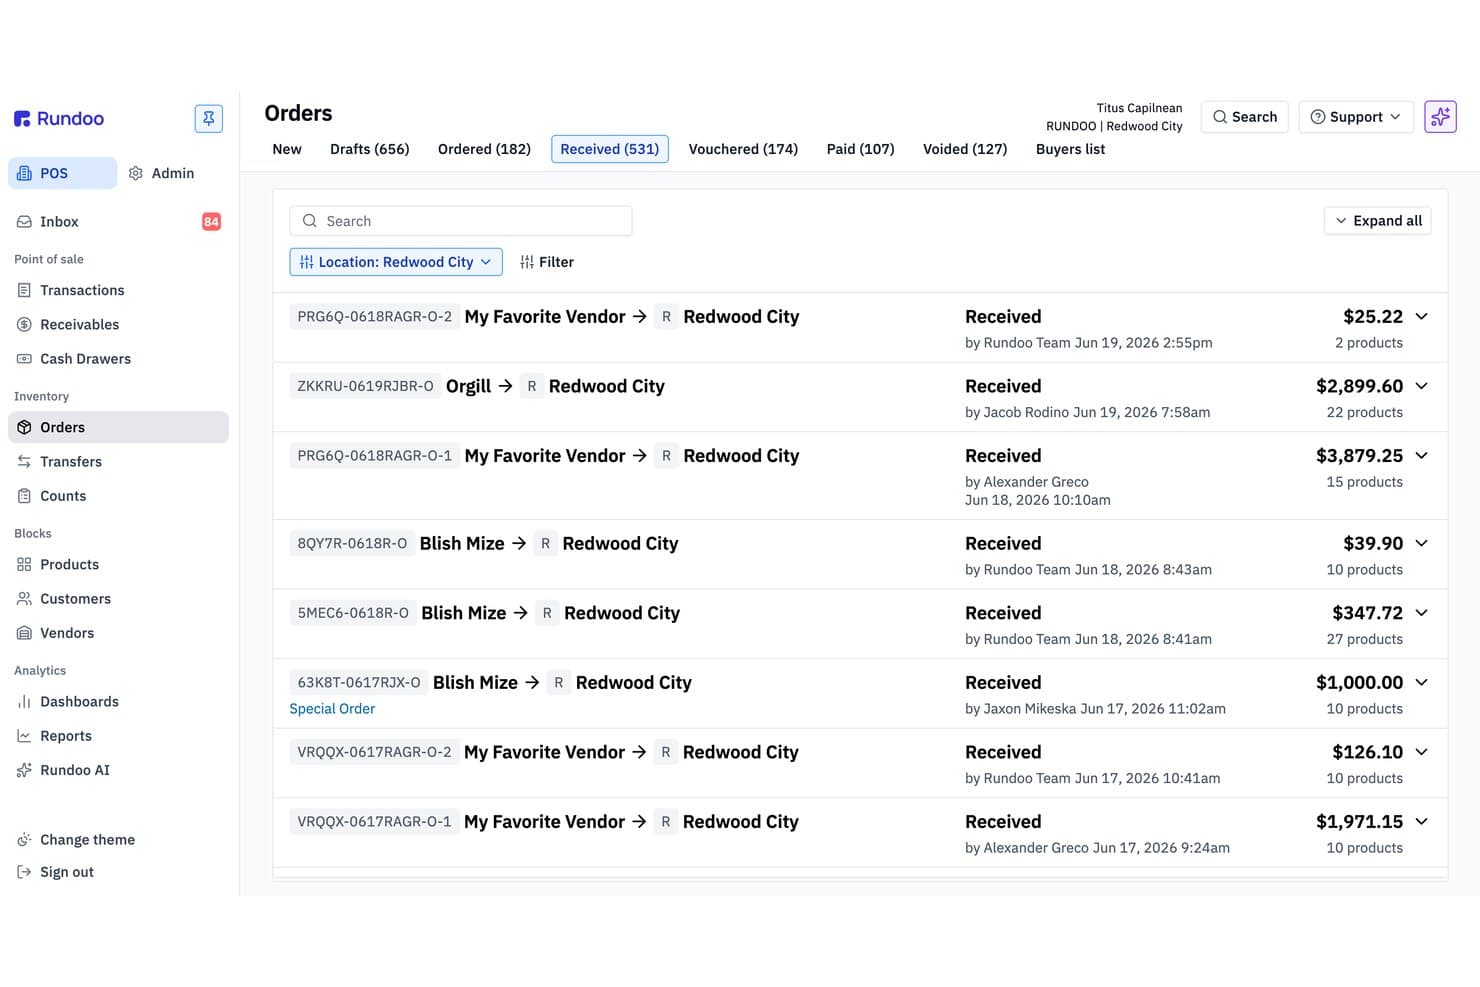
Task: Click the Rundoo logo
Action: [59, 118]
